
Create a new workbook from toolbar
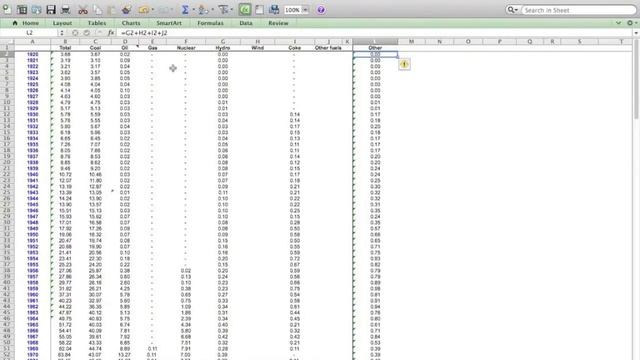pos(7,9)
